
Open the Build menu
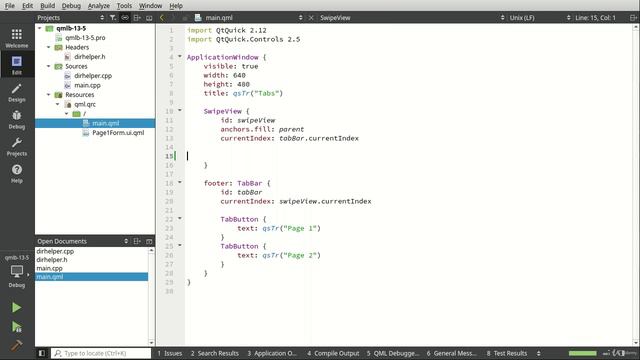point(47,6)
